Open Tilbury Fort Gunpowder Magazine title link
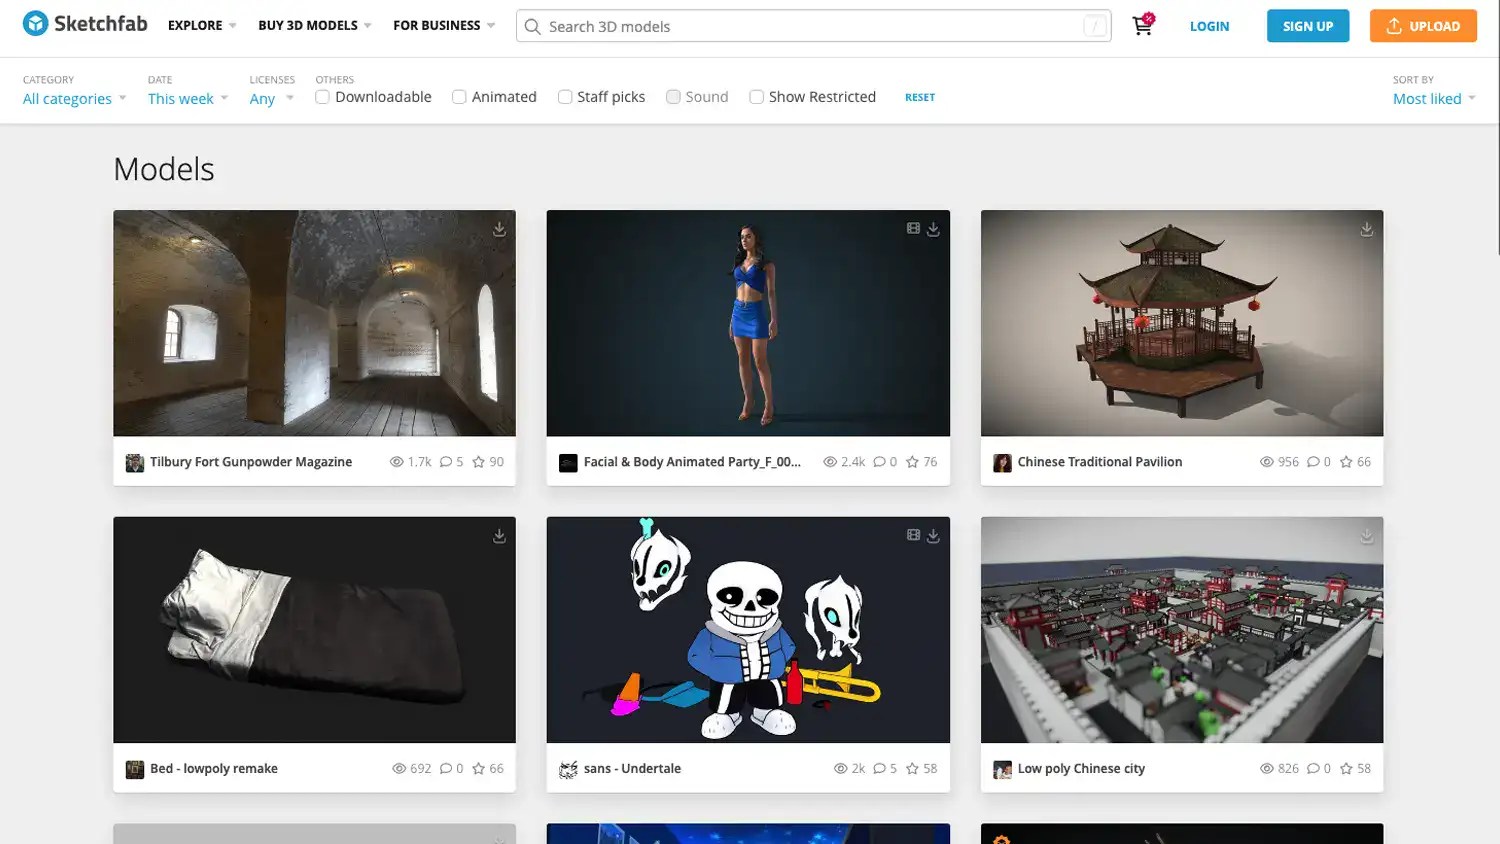The height and width of the screenshot is (844, 1500). [x=251, y=462]
